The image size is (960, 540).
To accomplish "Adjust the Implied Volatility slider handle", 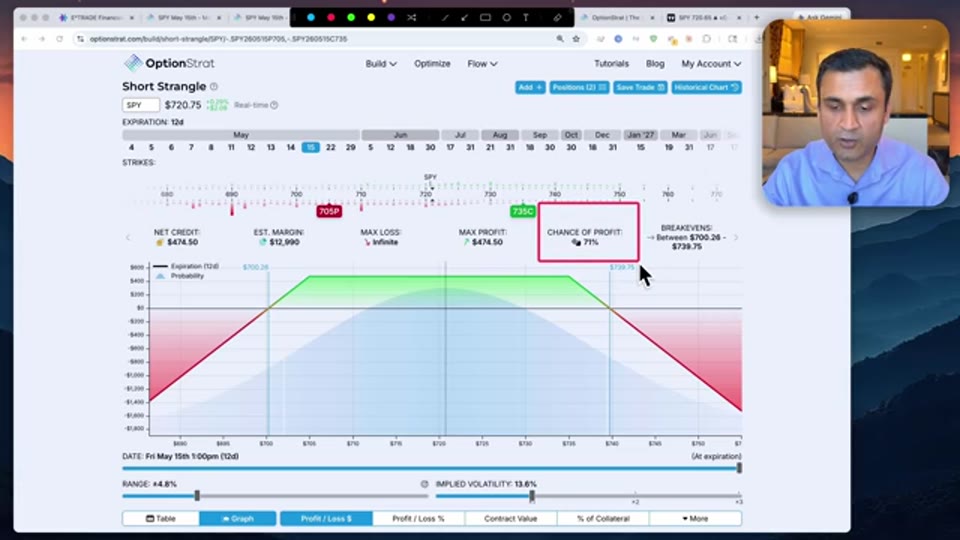I will tap(532, 495).
